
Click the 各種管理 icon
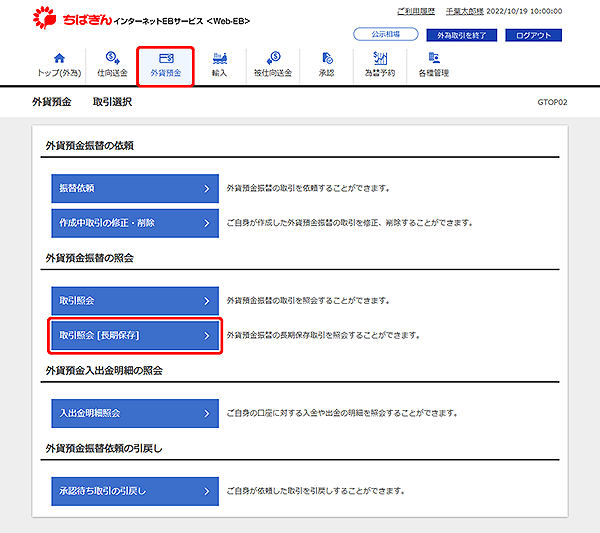coord(434,58)
